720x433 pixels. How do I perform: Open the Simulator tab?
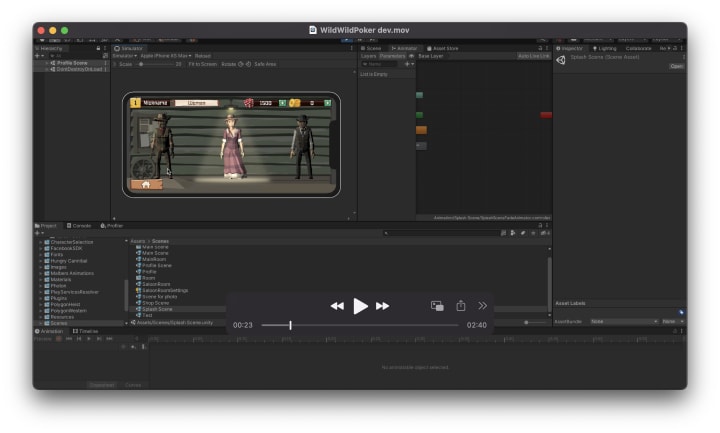[x=129, y=48]
